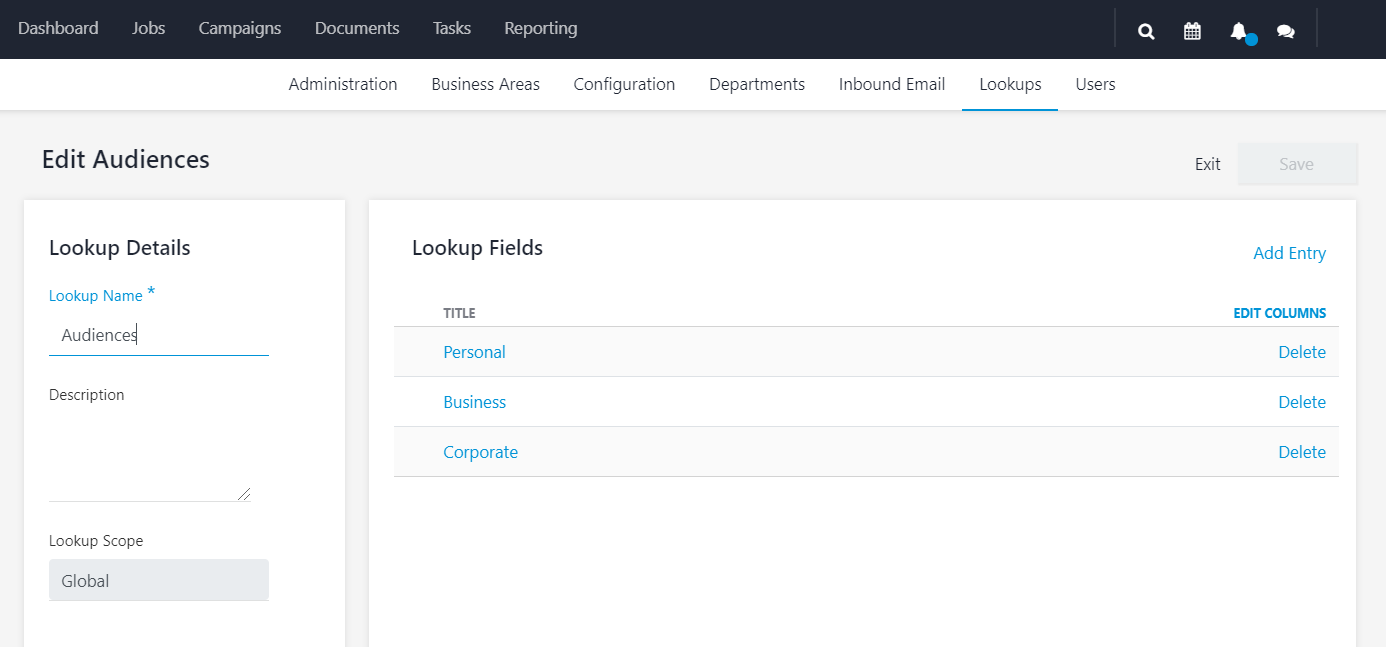The height and width of the screenshot is (647, 1386).
Task: Show notifications via bell icon
Action: point(1239,31)
